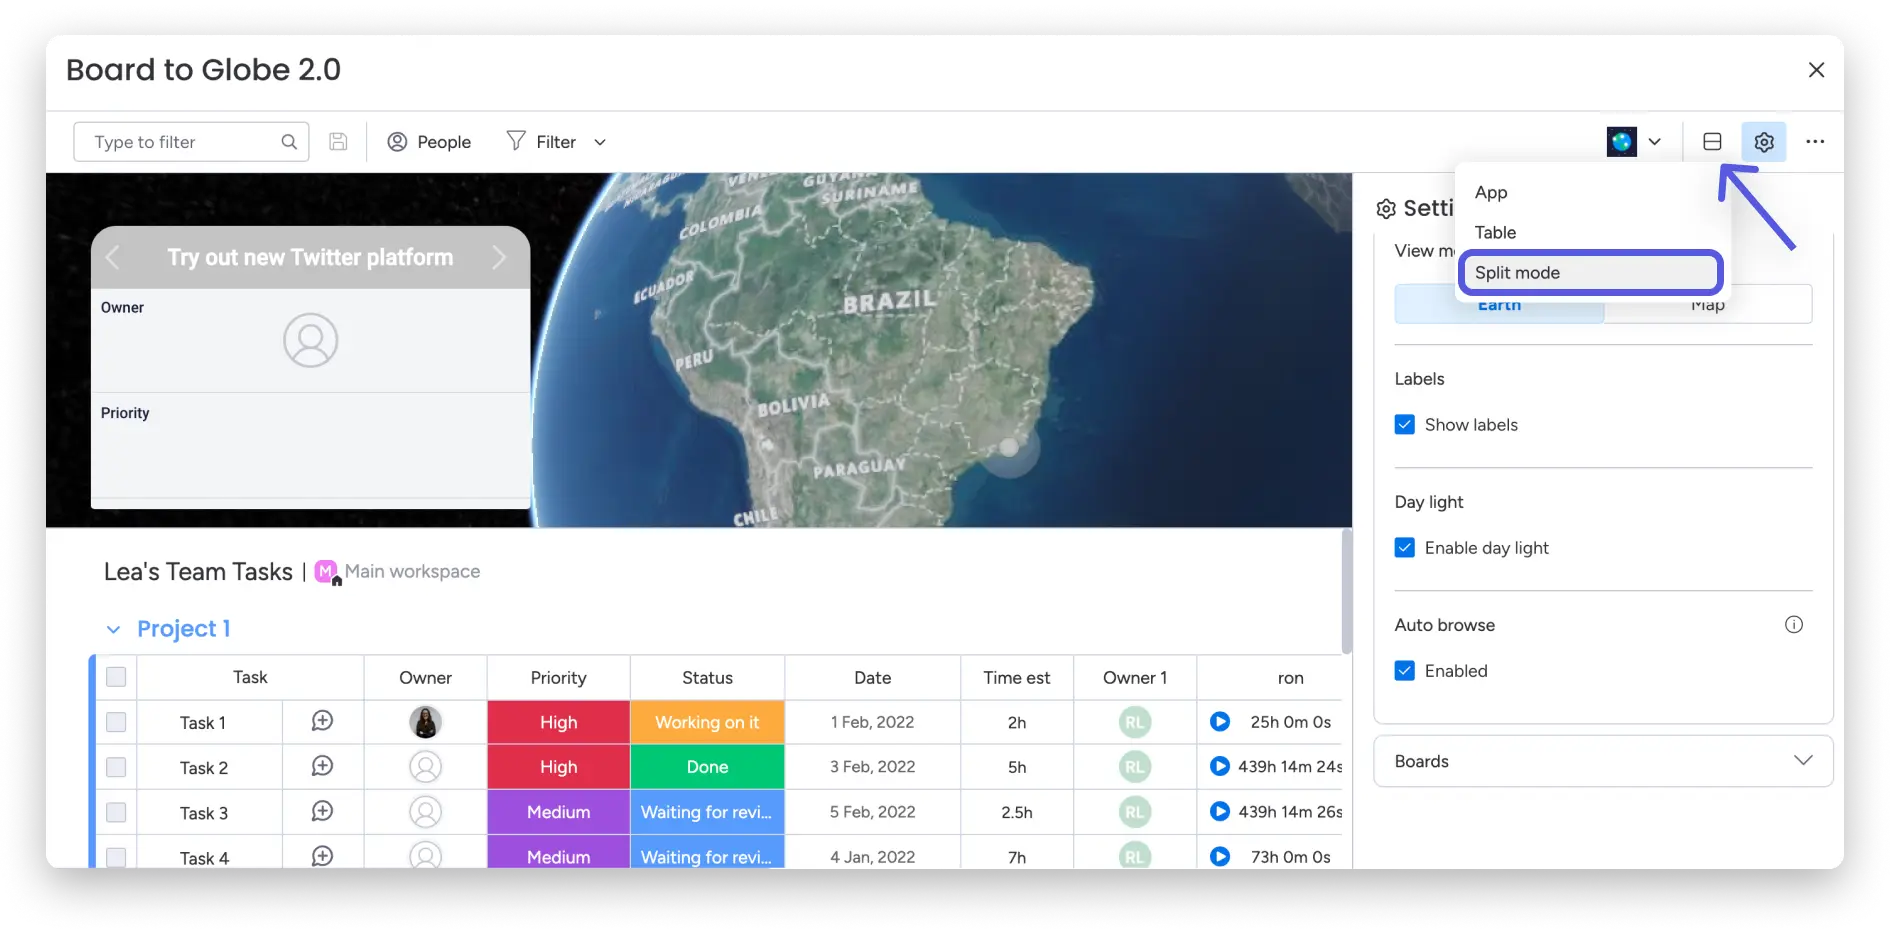Click the RL Owner 1 avatar for Task 2
The width and height of the screenshot is (1894, 934).
pos(1135,767)
